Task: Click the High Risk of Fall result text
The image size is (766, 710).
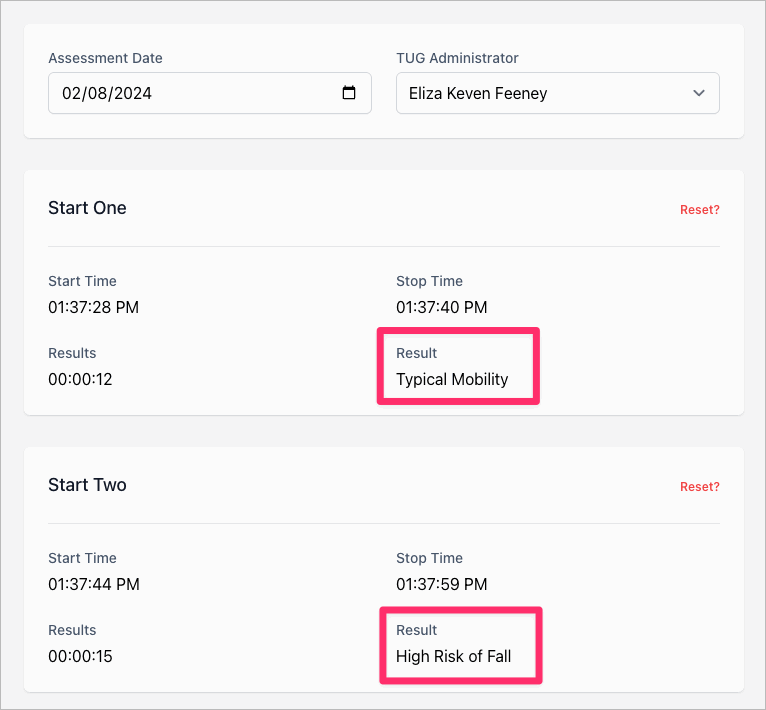Action: click(453, 656)
